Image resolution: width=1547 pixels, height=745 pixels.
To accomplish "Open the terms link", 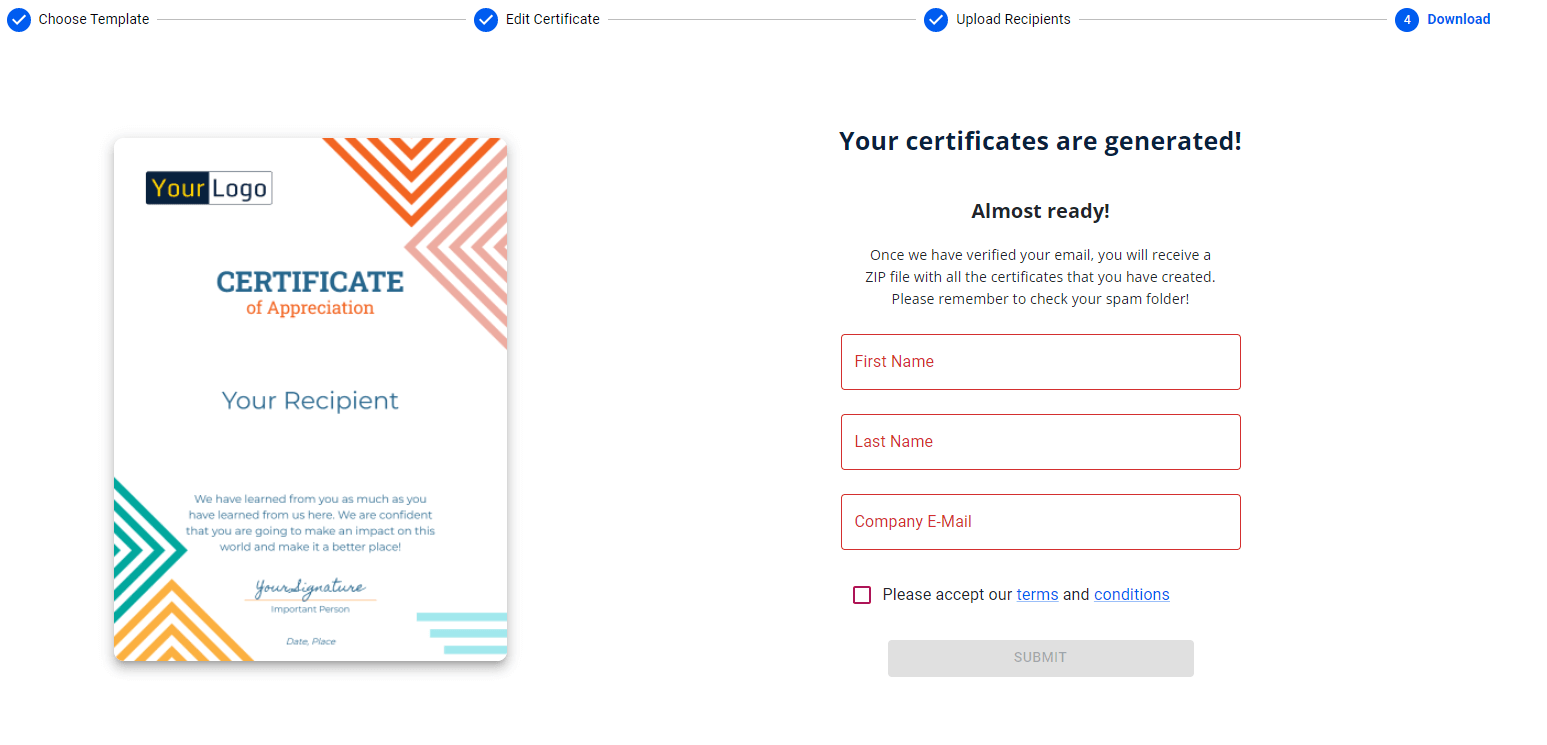I will (x=1037, y=594).
